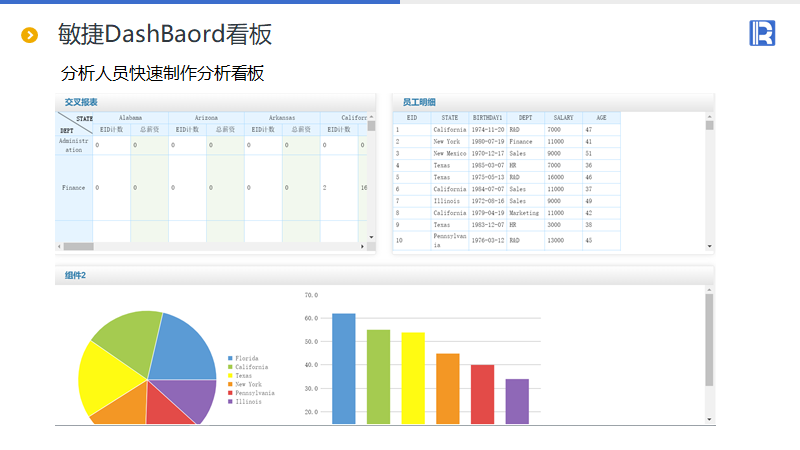Click the cross report horizontal scrollbar thumb
800x450 pixels.
point(78,246)
